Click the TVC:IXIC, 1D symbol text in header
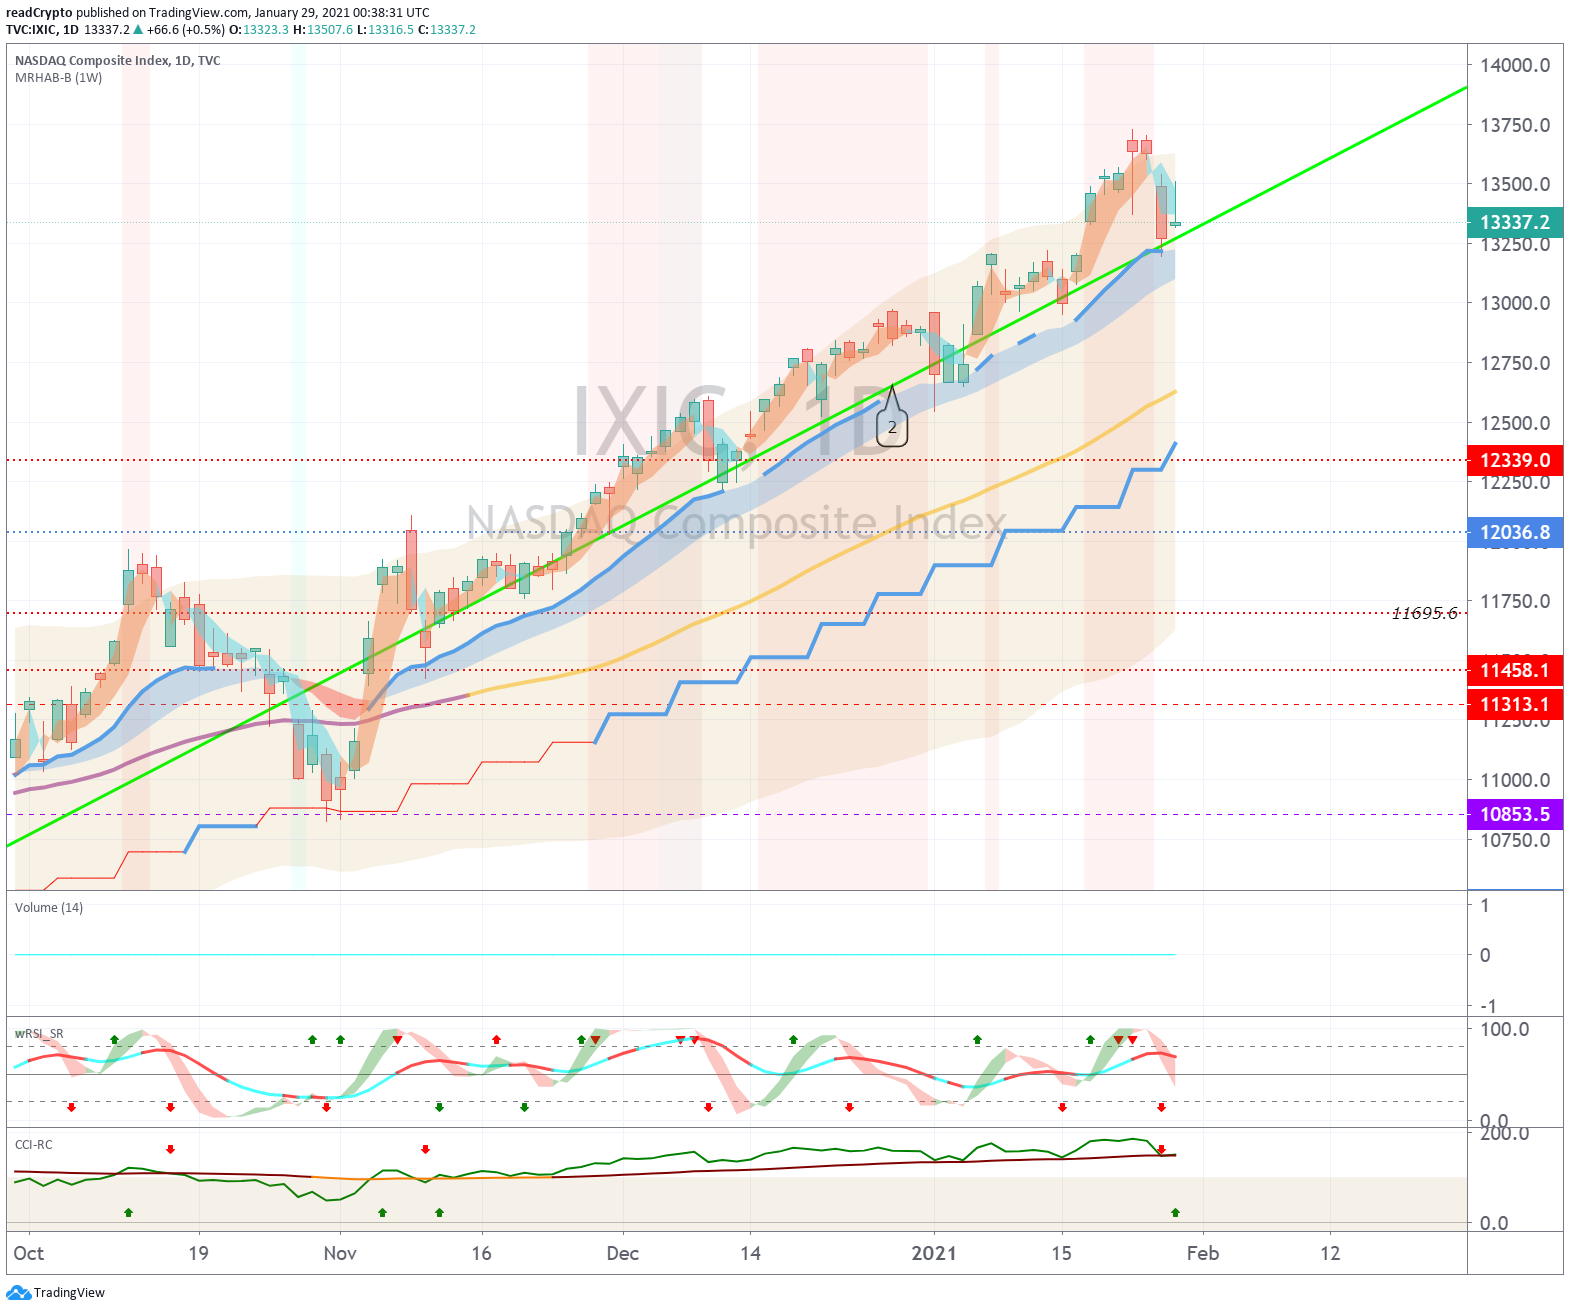Screen dimensions: 1570x1311 [42, 29]
